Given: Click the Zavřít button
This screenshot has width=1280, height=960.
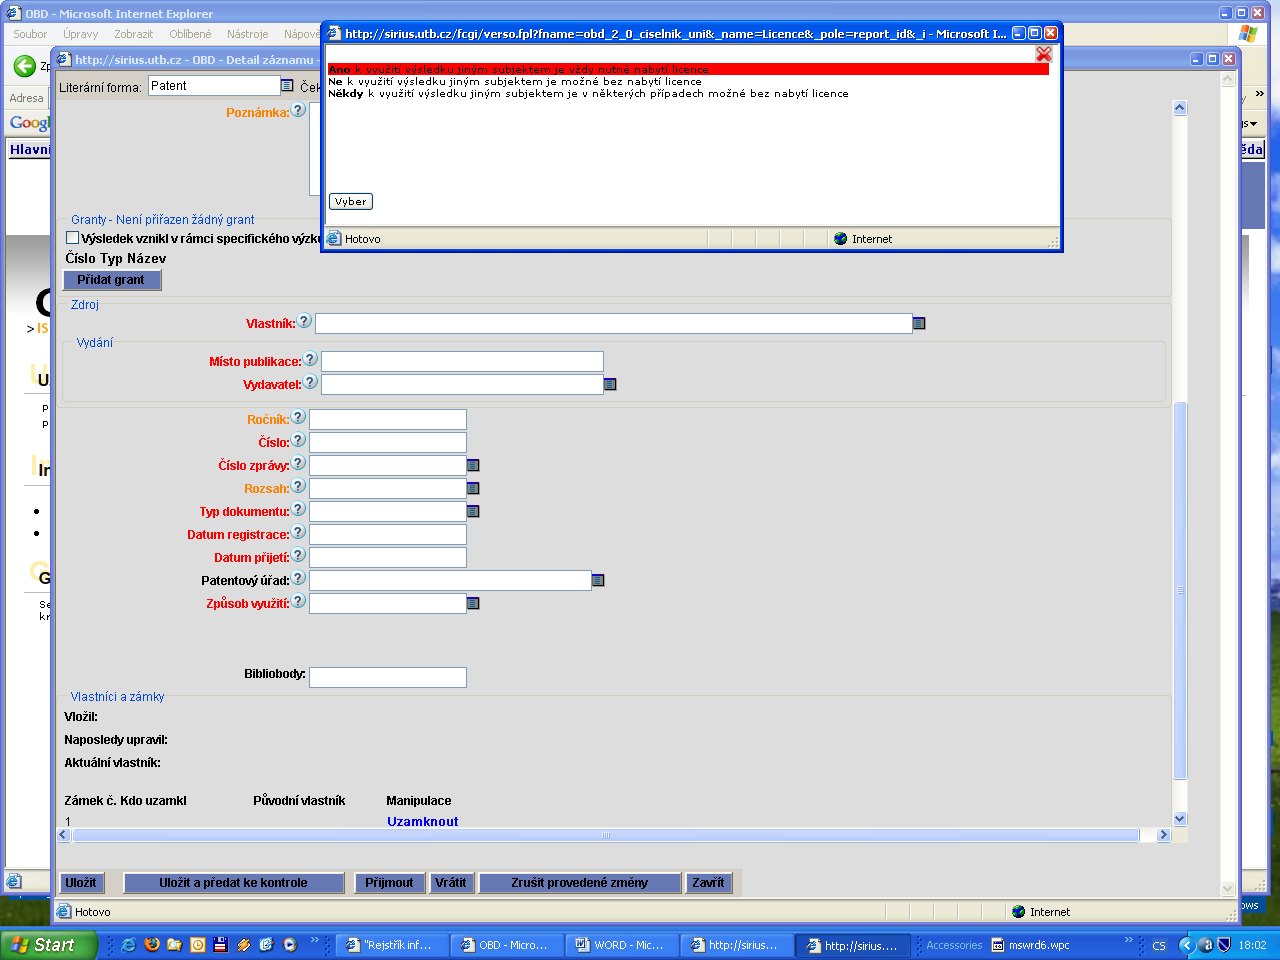Looking at the screenshot, I should [x=708, y=883].
